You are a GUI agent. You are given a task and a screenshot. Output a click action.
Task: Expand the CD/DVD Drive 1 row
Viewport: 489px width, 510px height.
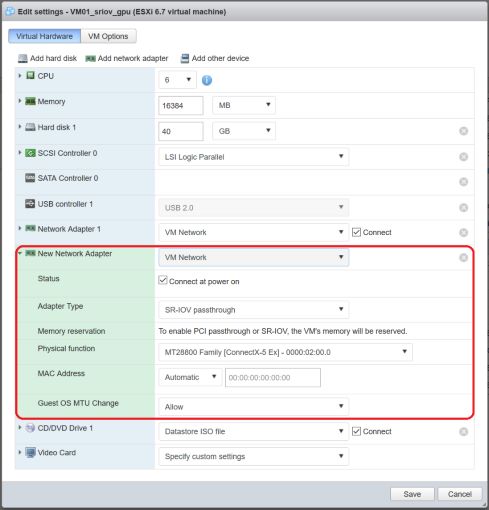click(x=20, y=427)
